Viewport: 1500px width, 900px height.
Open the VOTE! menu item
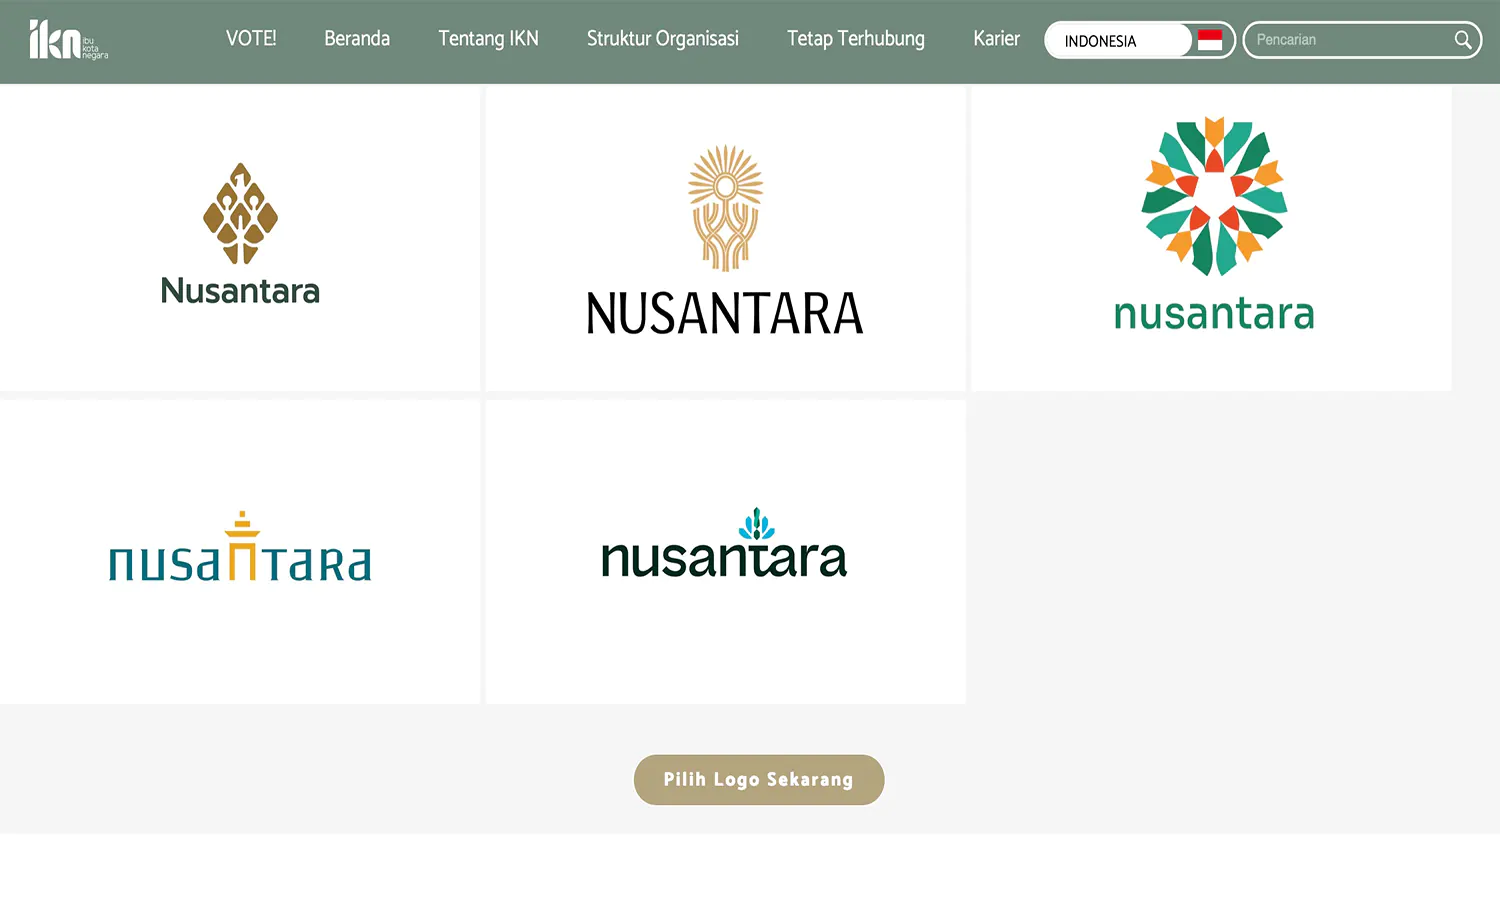pos(251,39)
